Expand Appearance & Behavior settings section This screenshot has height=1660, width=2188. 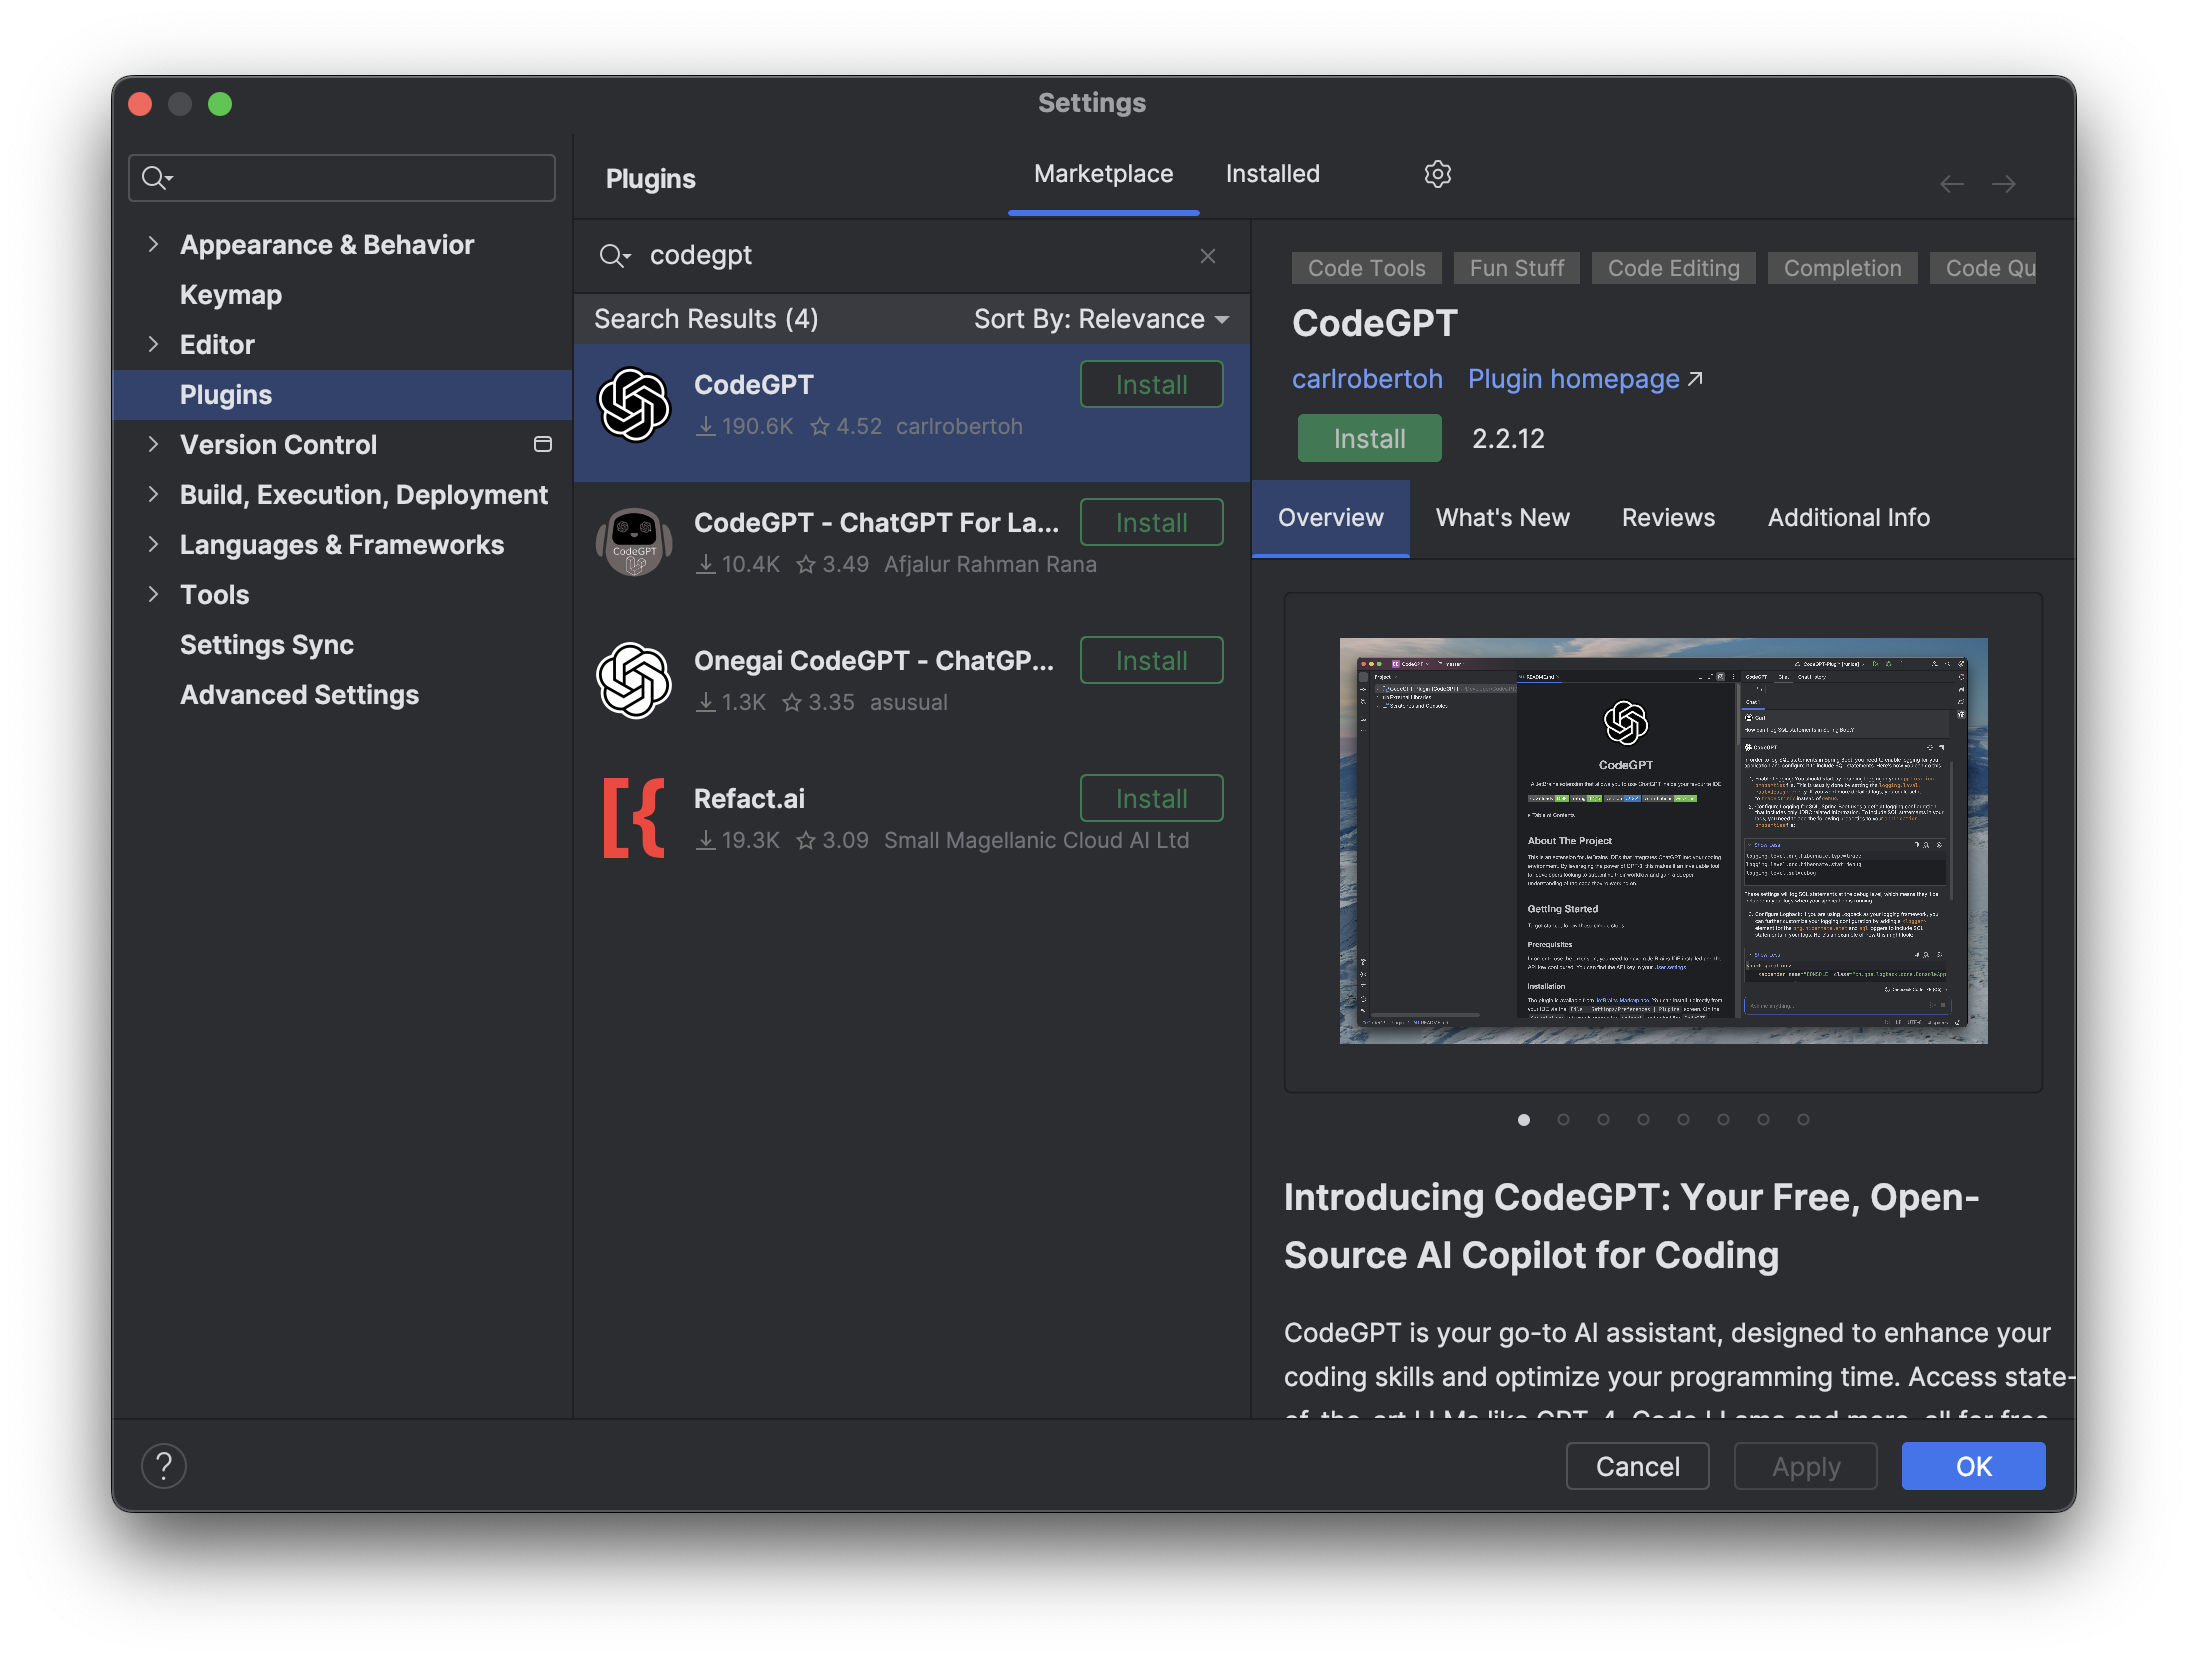[153, 244]
